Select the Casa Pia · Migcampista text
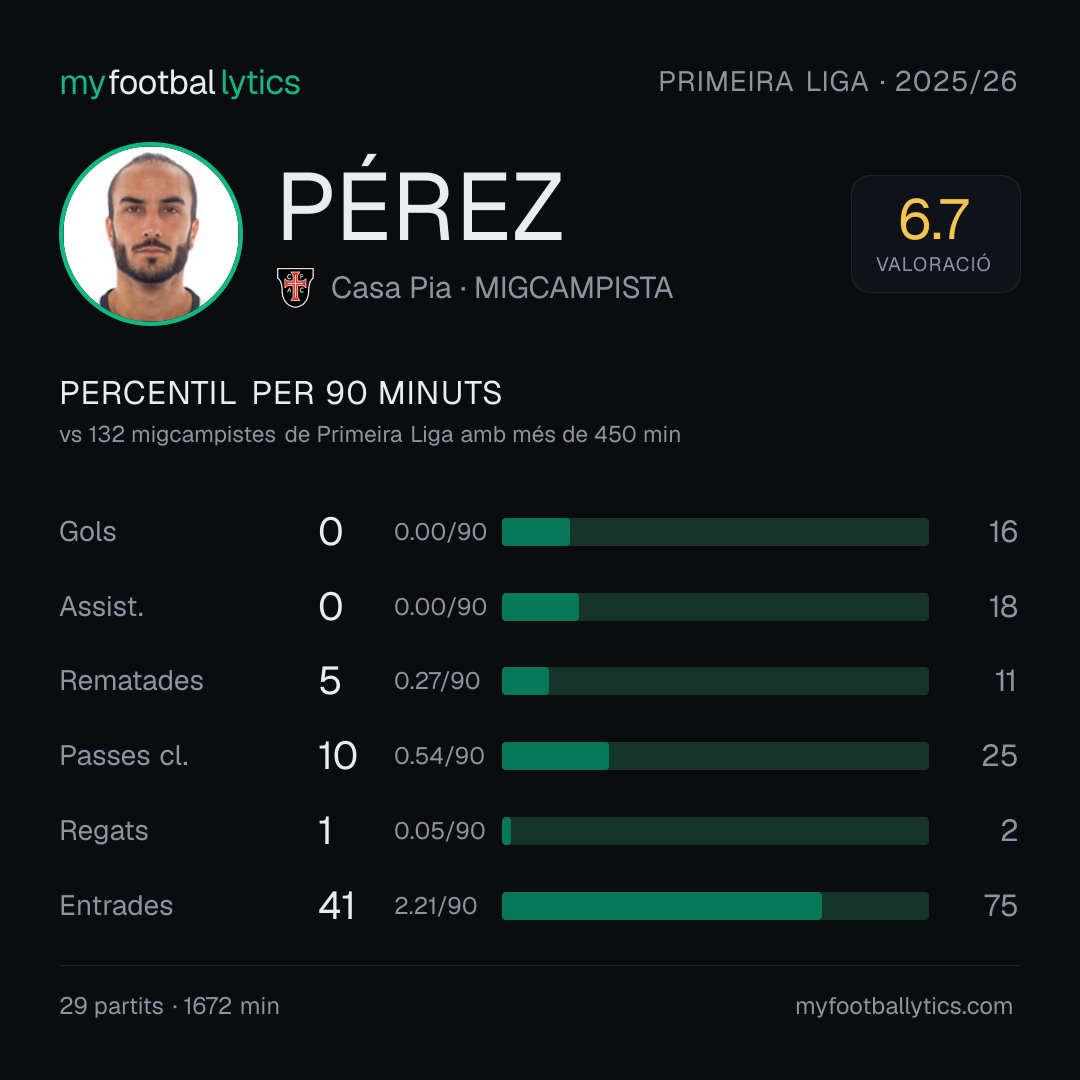The height and width of the screenshot is (1080, 1080). 501,288
